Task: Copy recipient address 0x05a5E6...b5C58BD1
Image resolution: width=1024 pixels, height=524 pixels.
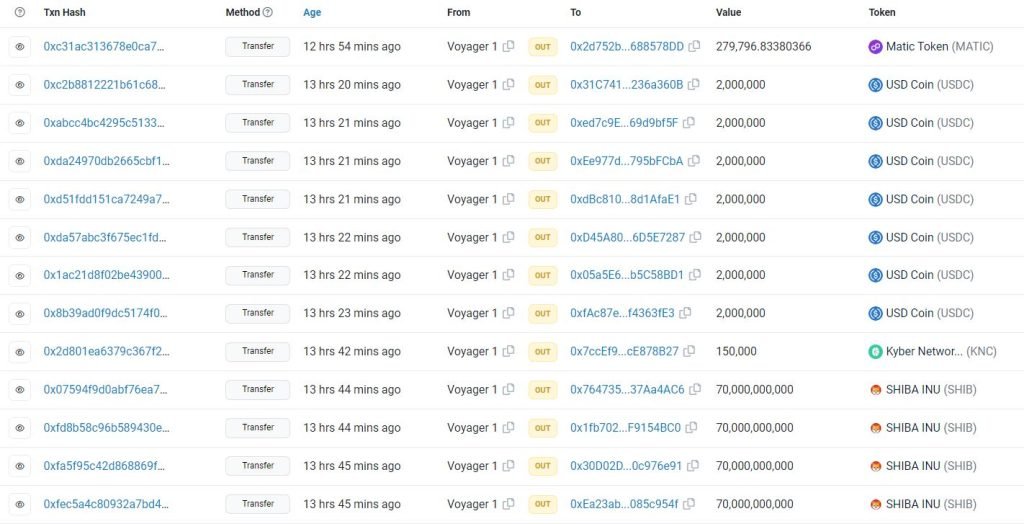Action: (694, 275)
